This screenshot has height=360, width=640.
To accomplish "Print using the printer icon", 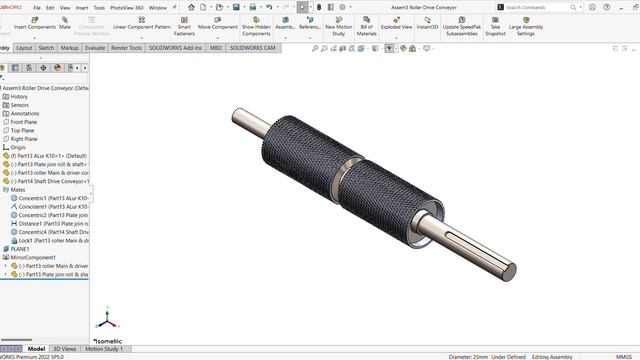I will coord(253,7).
